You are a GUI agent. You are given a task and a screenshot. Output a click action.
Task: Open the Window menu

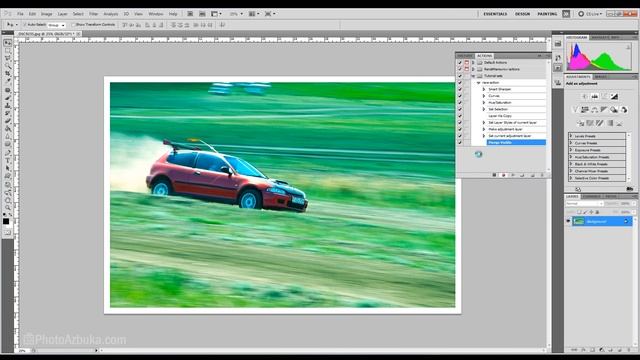156,14
